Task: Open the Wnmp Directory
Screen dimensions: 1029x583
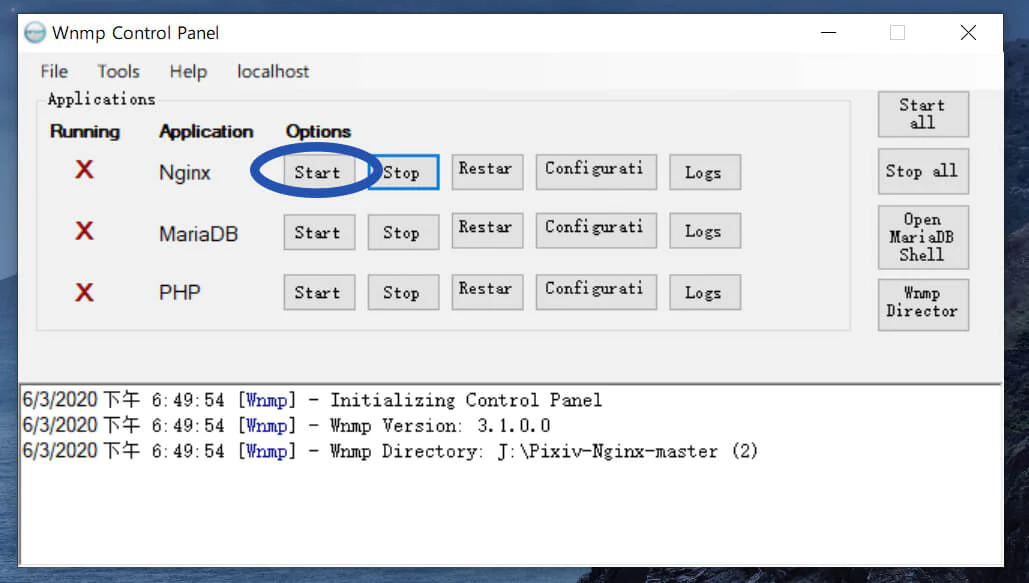Action: click(x=922, y=303)
